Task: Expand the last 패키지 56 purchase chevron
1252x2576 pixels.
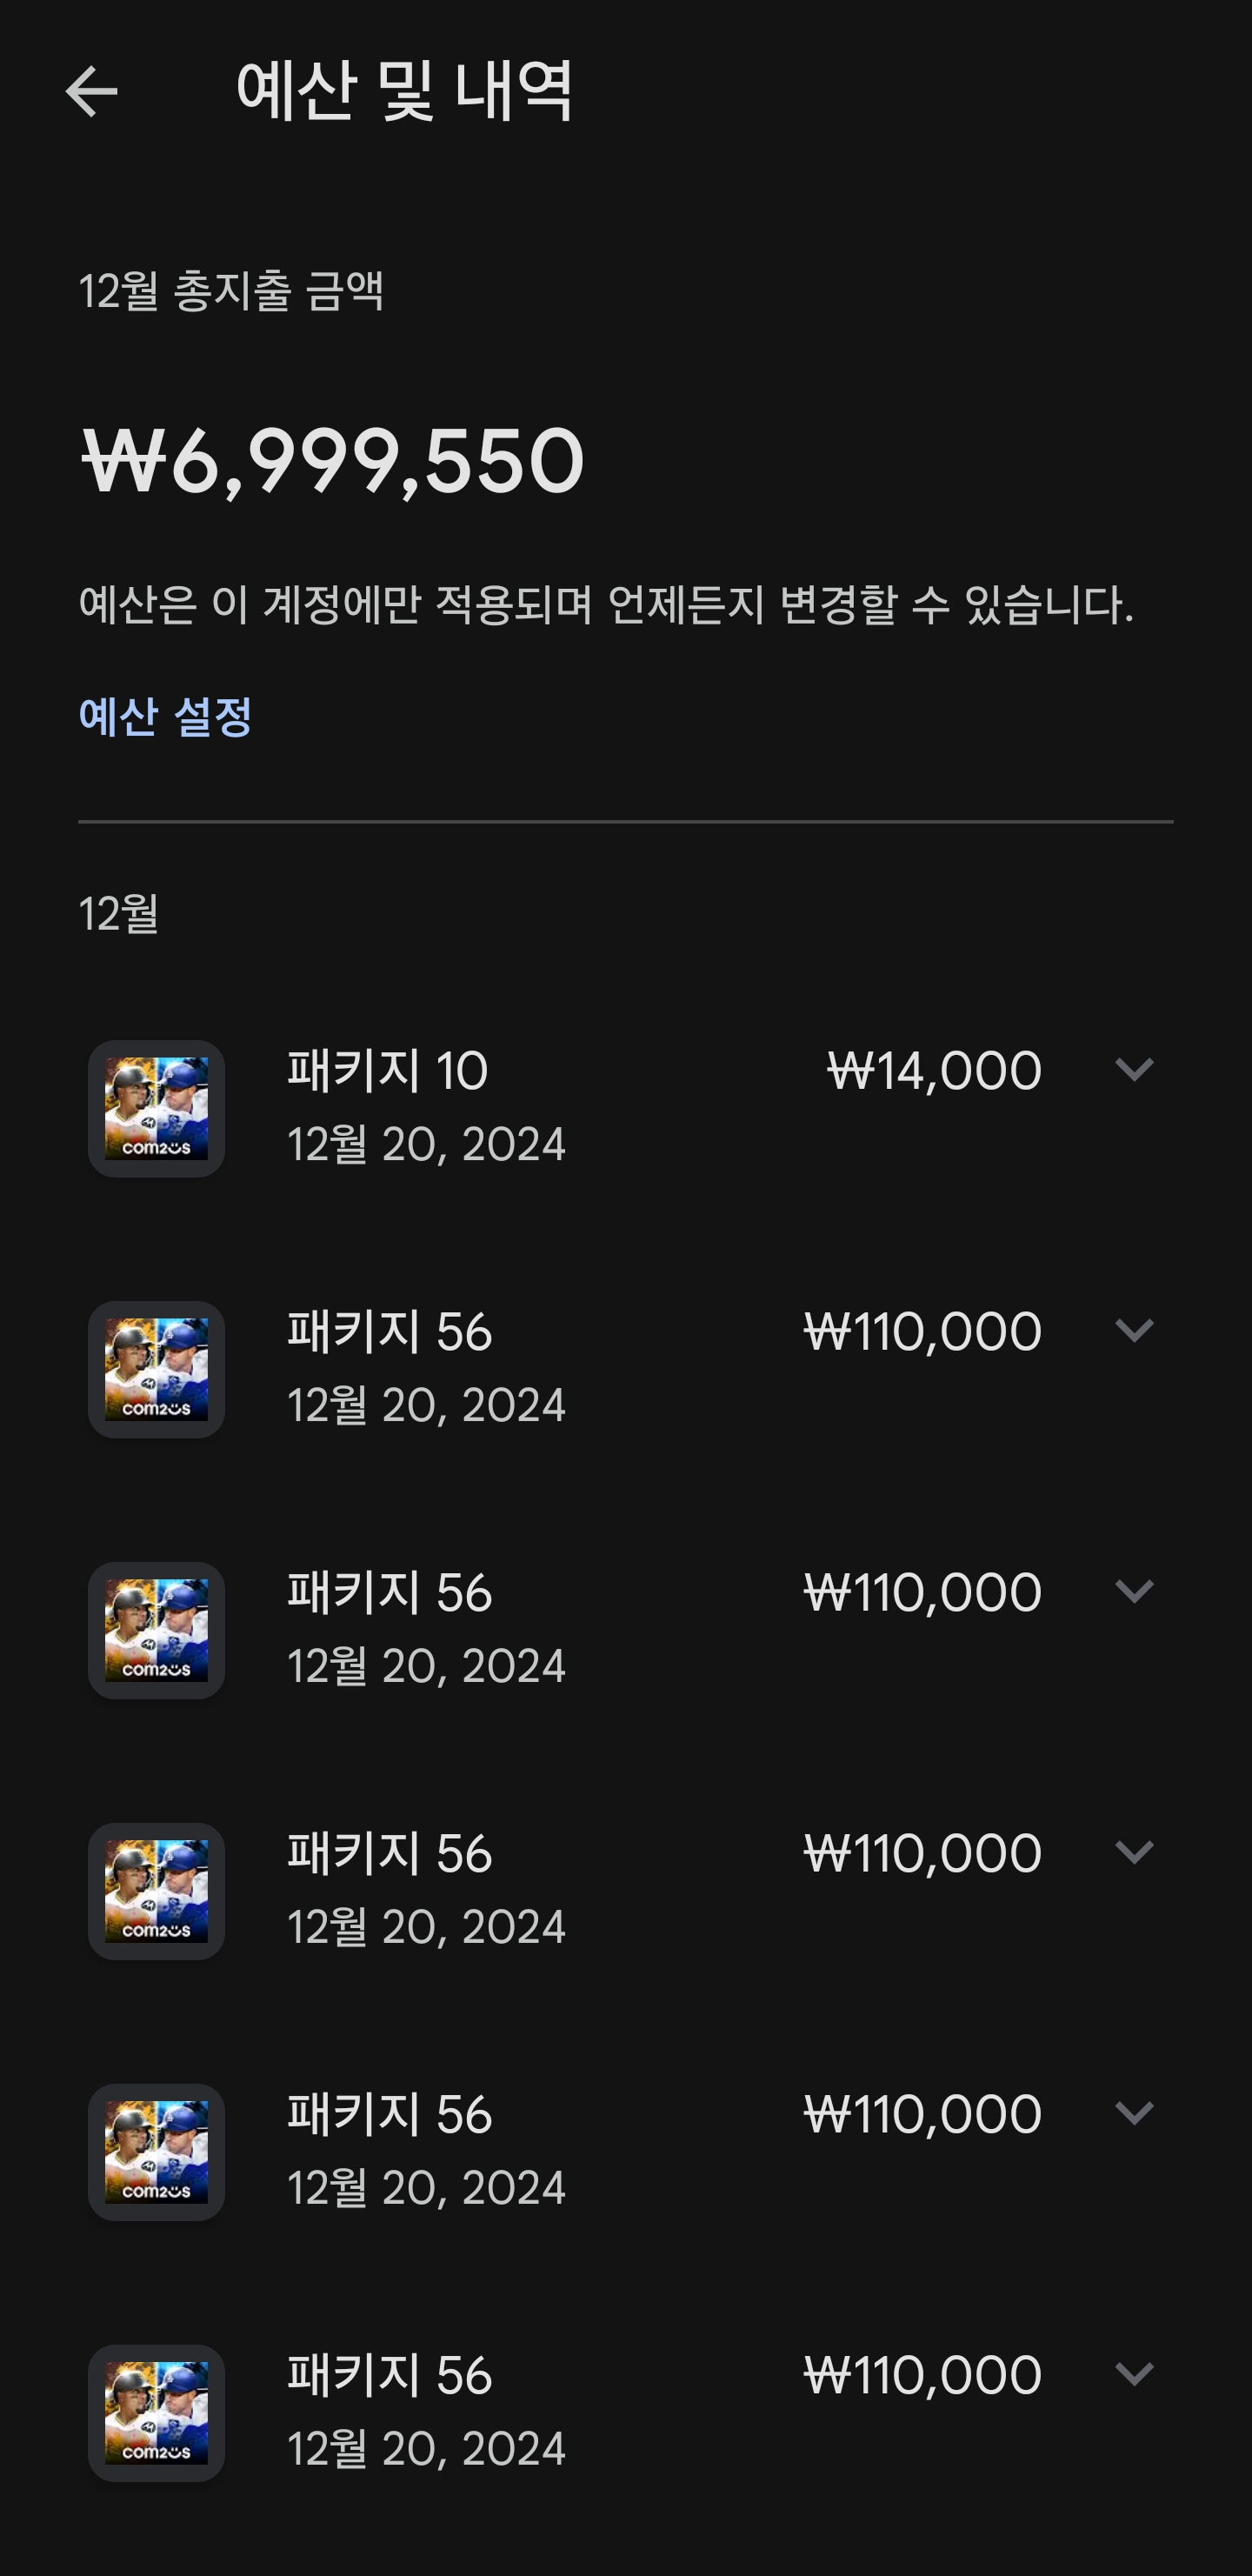Action: [x=1134, y=2375]
